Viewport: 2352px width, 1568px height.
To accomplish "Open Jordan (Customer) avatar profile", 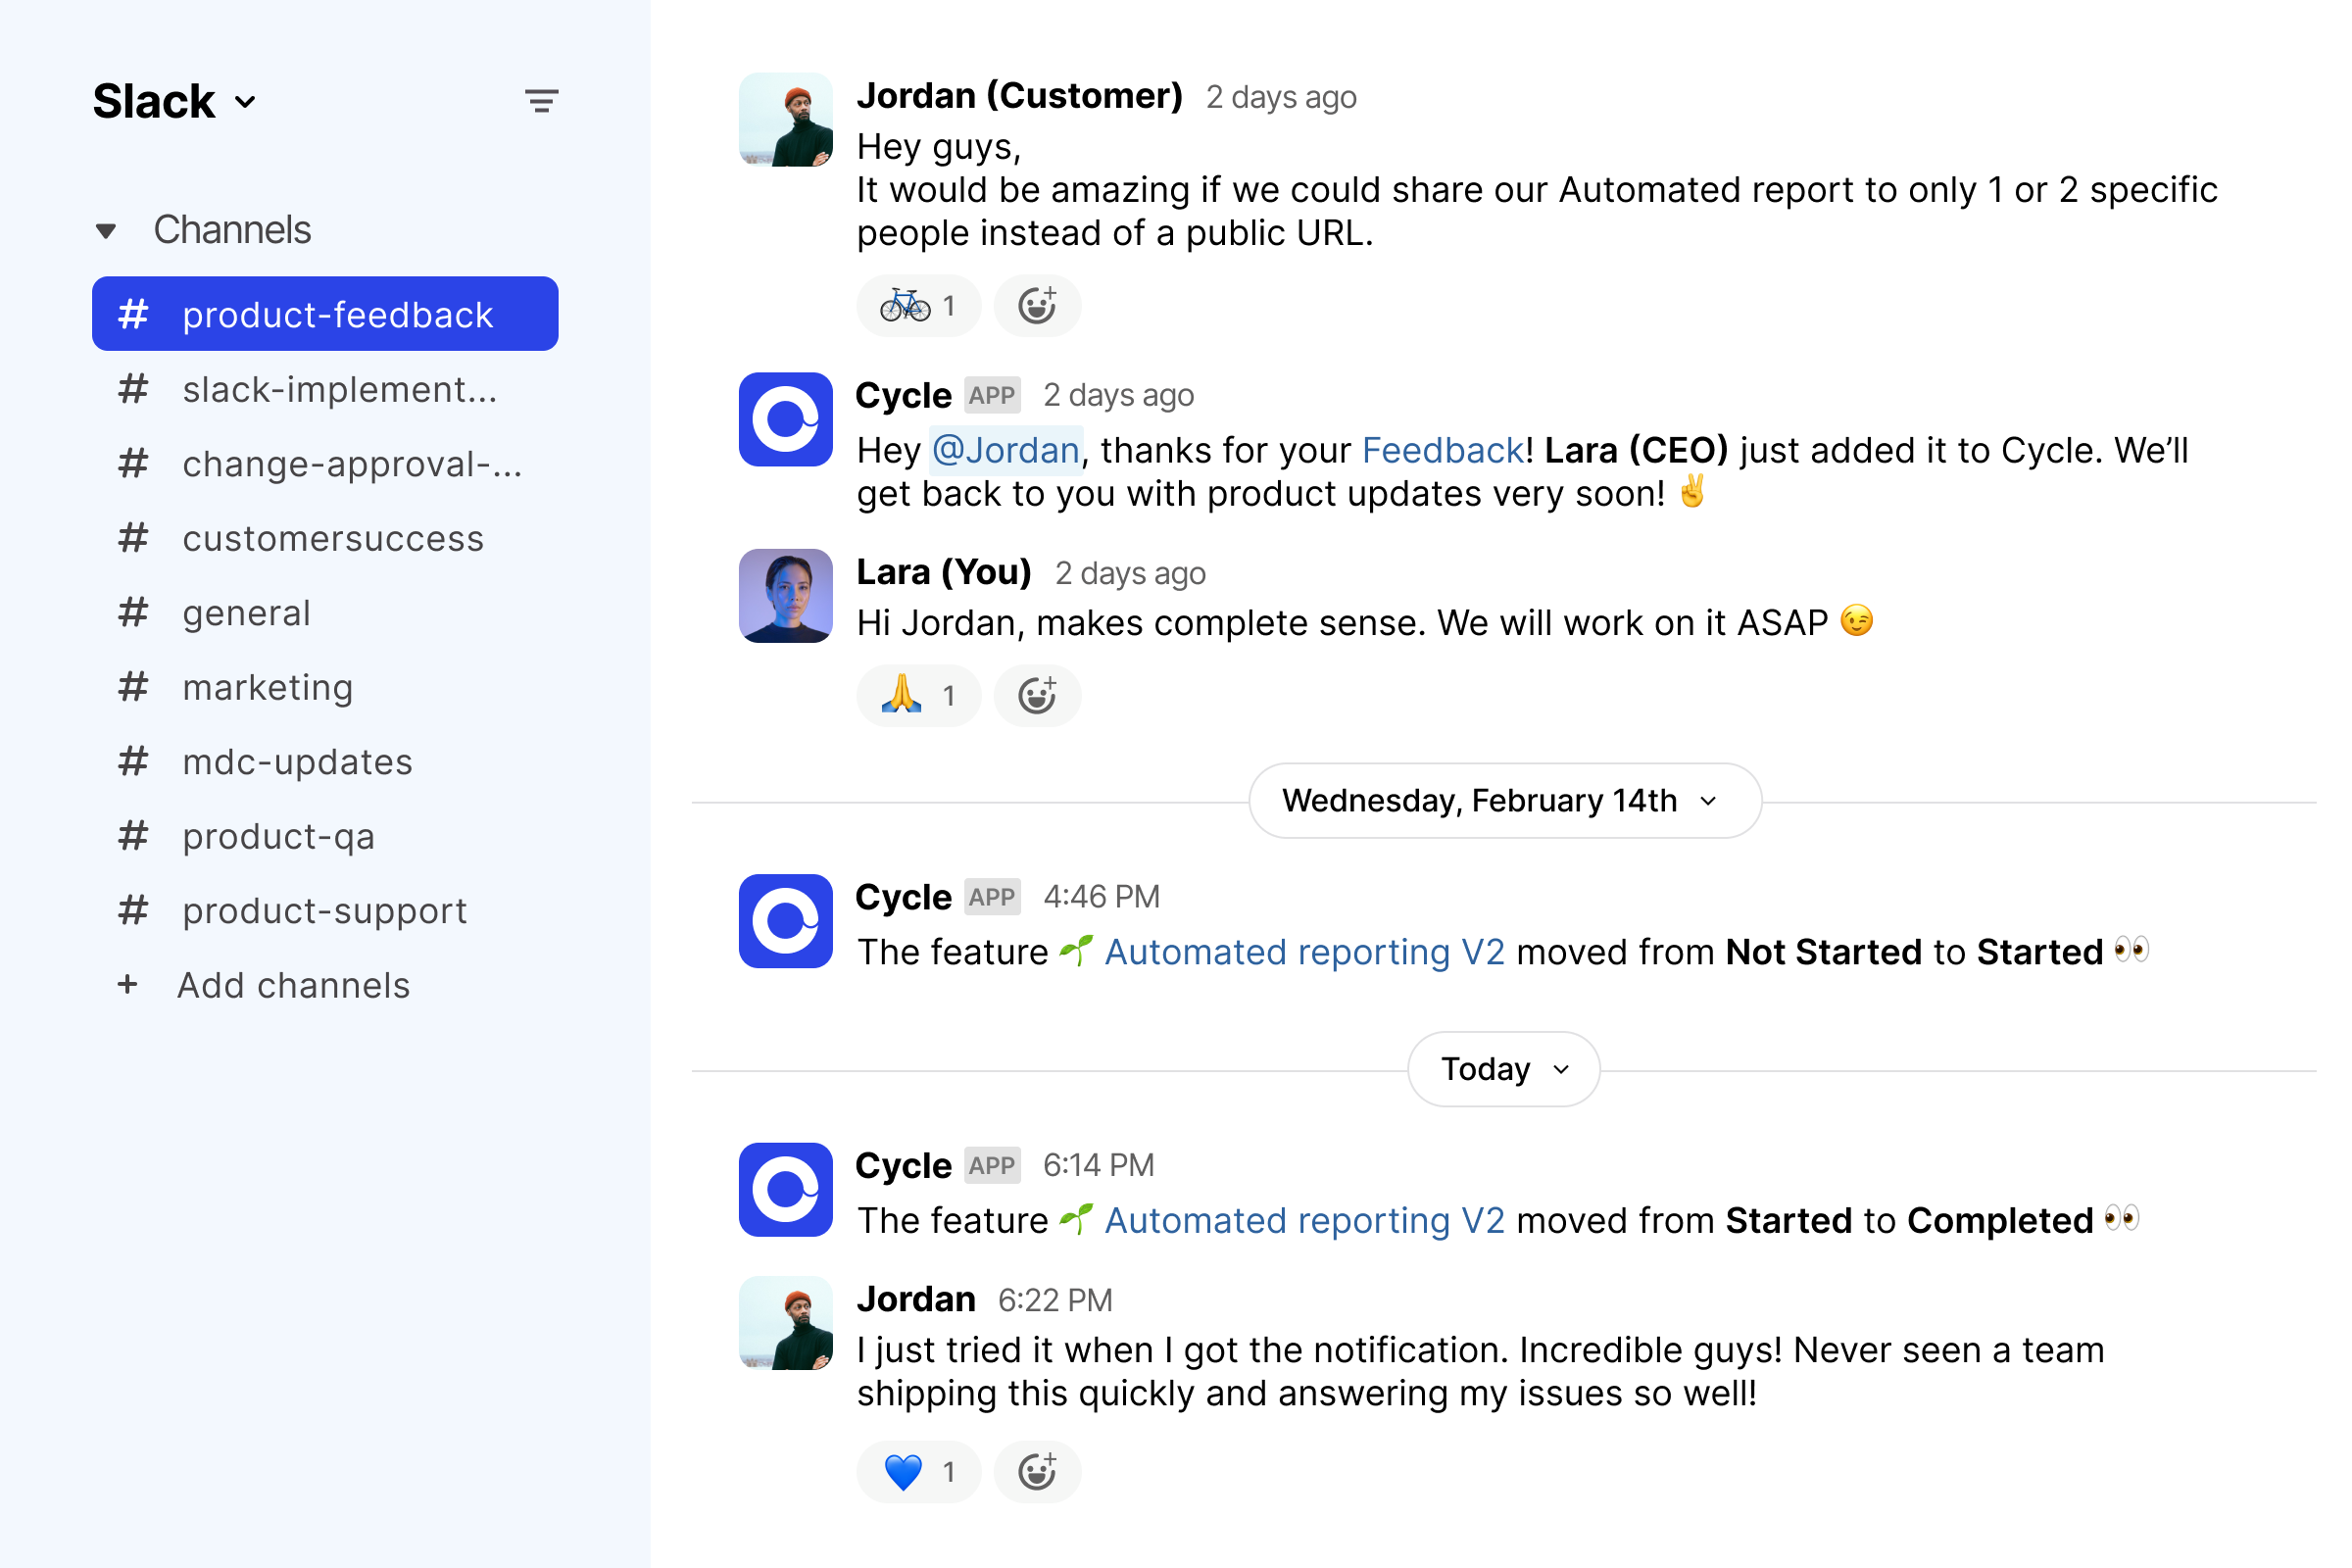I will (786, 119).
